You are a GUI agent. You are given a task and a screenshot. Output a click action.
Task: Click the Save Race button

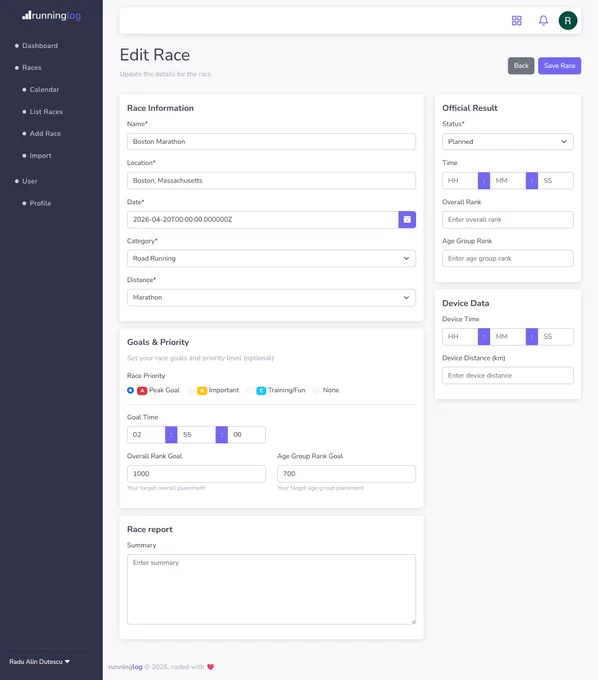coord(559,65)
